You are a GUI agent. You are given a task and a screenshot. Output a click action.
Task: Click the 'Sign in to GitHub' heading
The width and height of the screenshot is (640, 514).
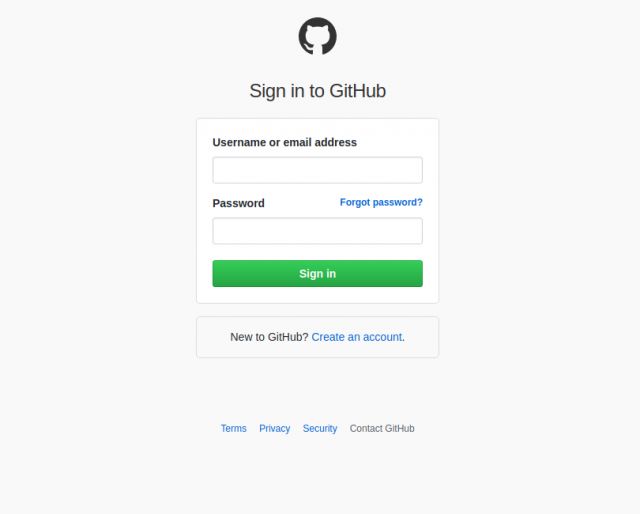pos(318,91)
